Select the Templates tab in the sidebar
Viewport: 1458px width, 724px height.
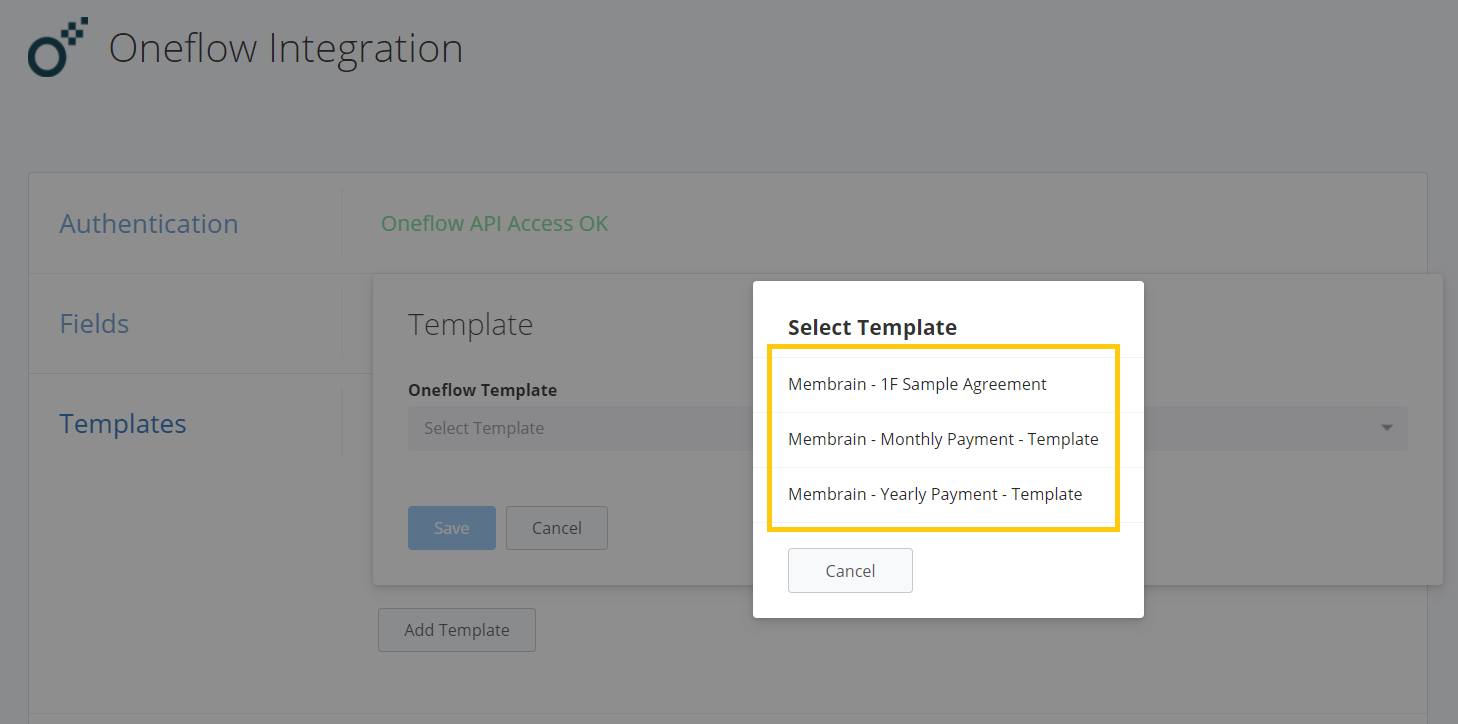click(122, 423)
